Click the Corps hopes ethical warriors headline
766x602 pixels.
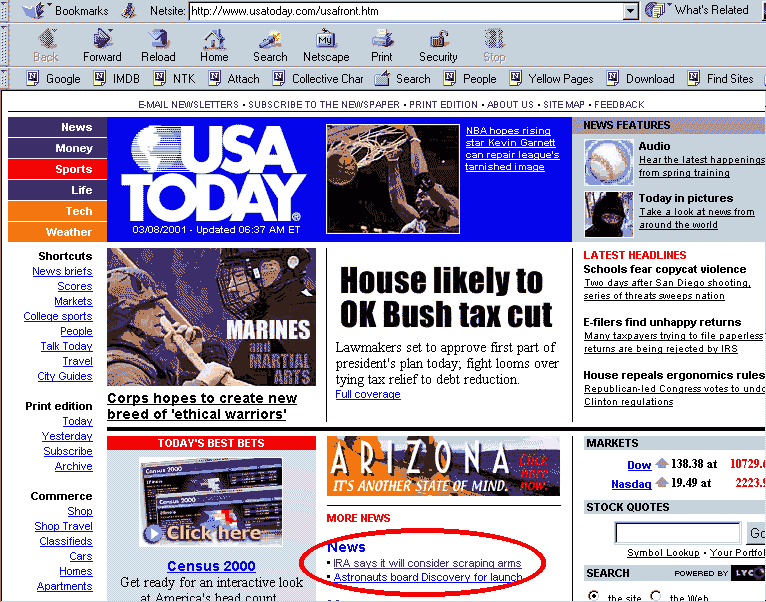click(202, 406)
